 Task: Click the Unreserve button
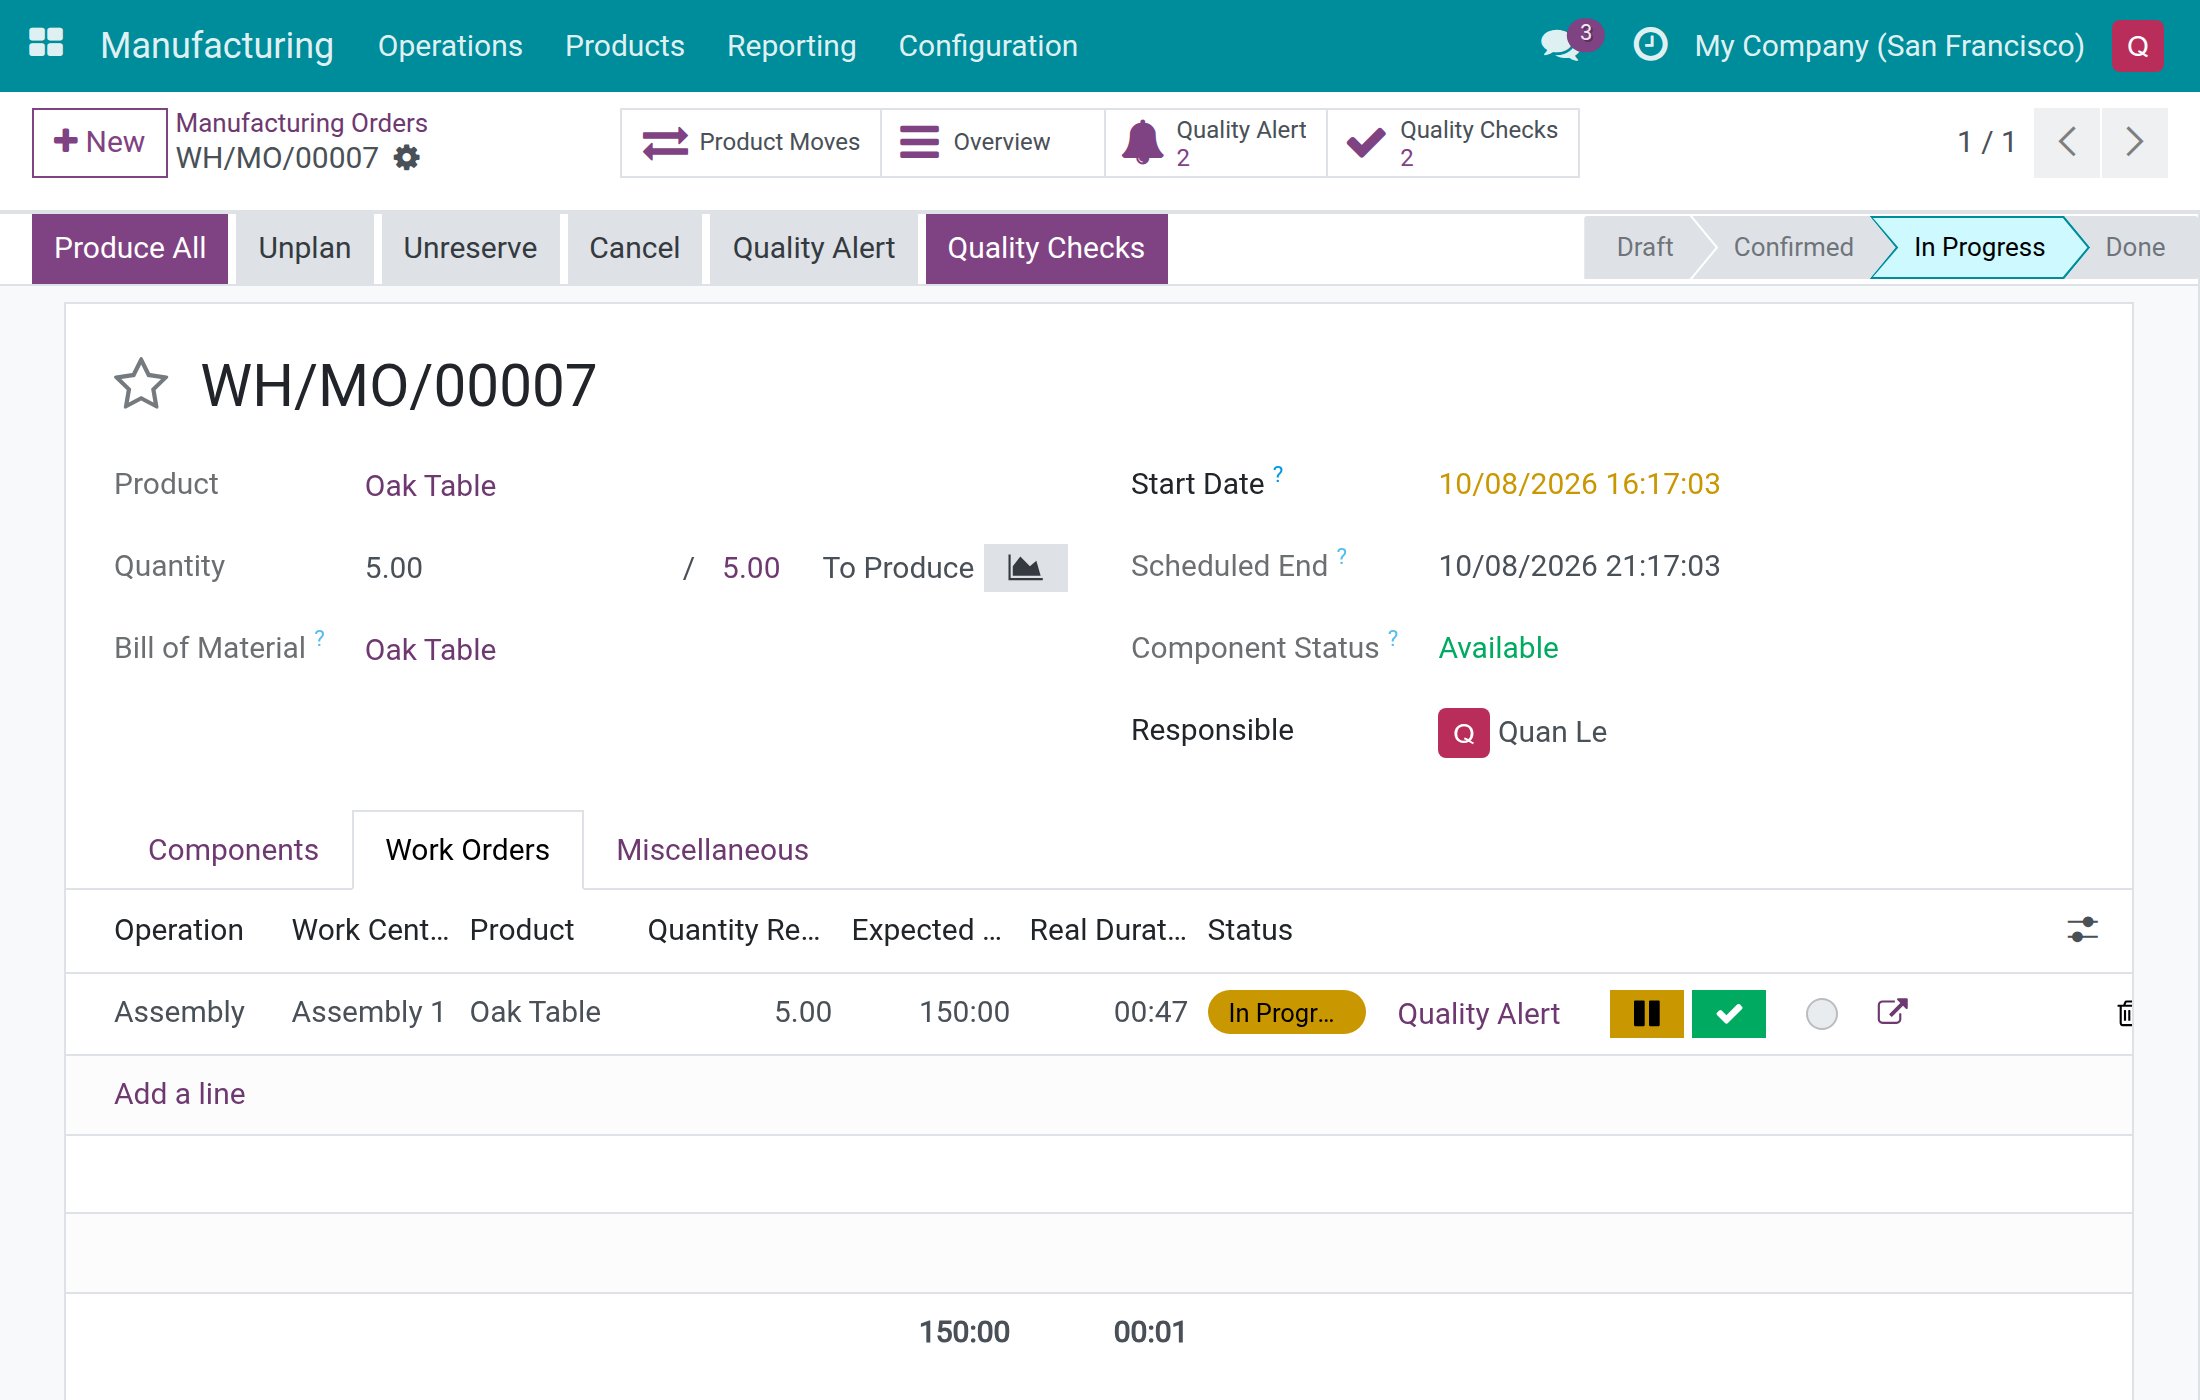pos(470,248)
